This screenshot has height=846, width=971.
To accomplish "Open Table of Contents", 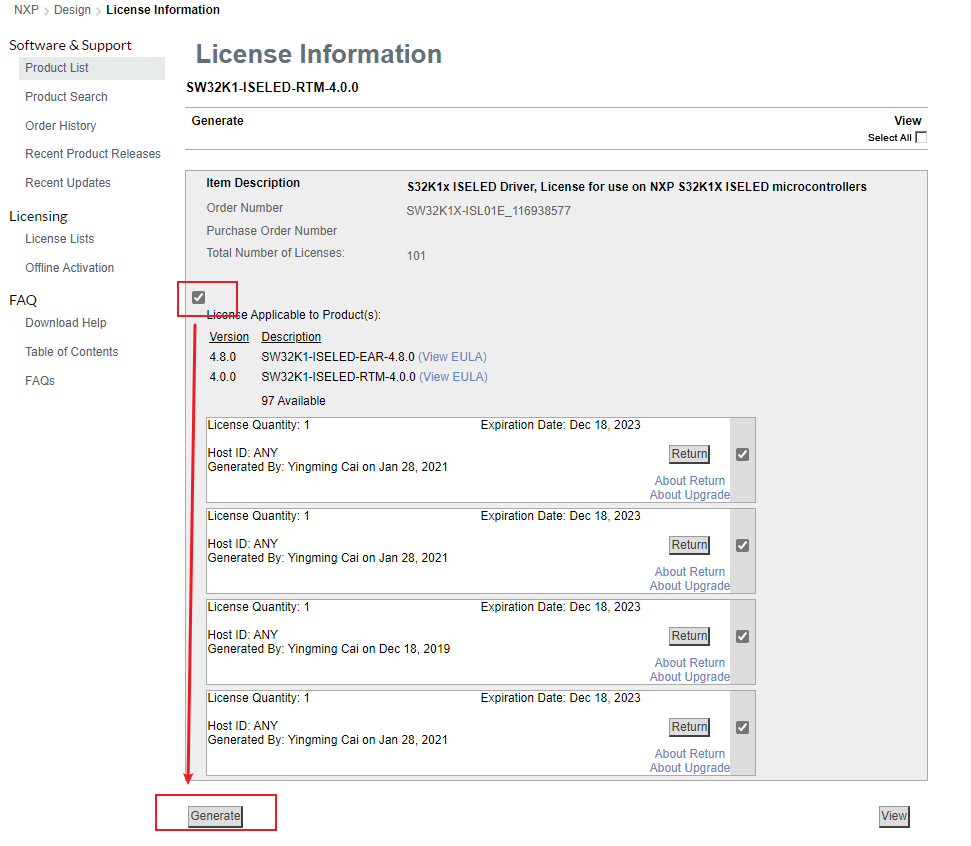I will [72, 352].
